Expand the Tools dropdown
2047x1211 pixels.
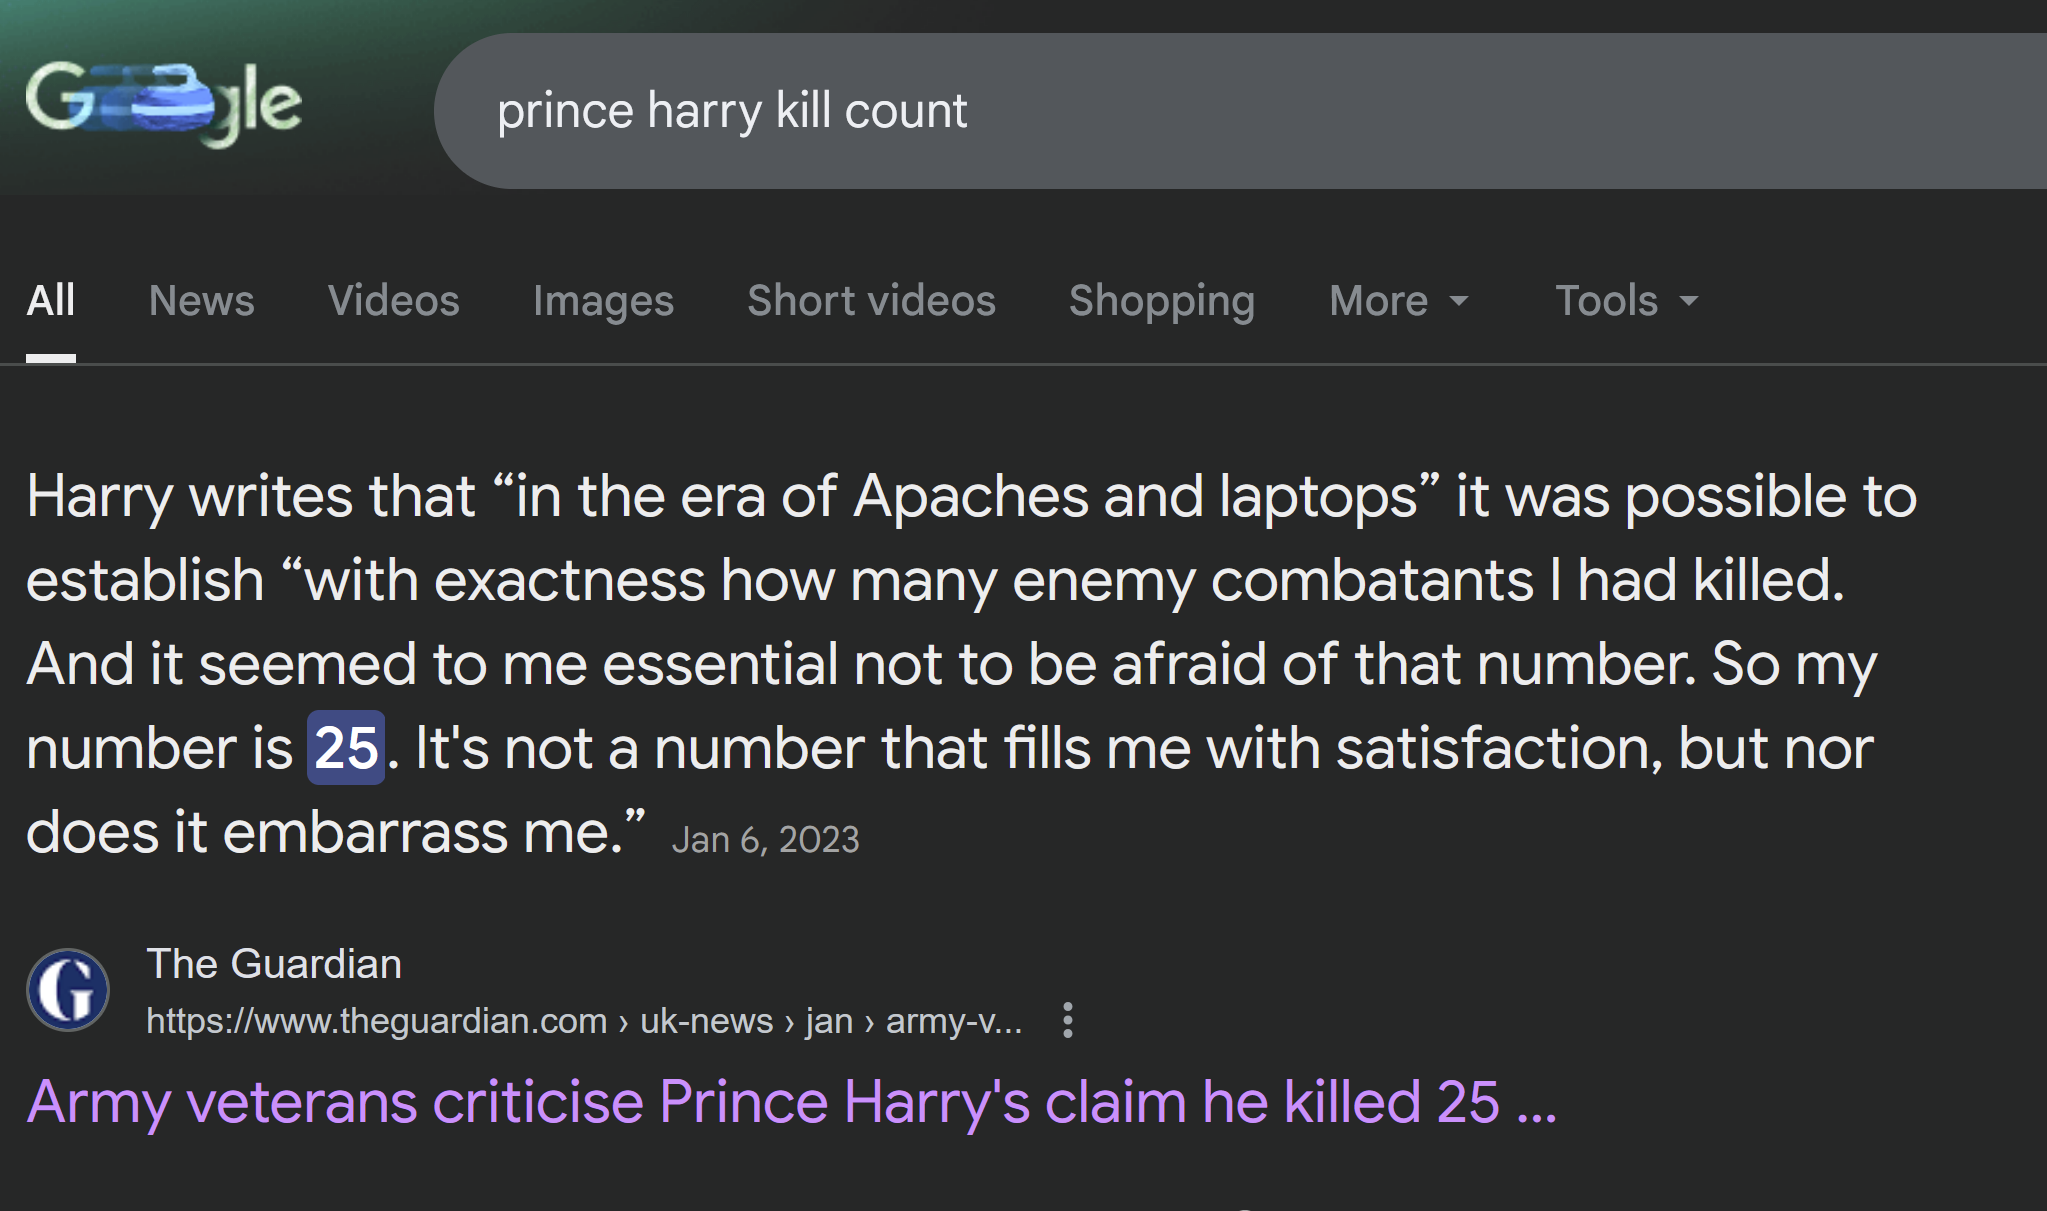coord(1626,300)
